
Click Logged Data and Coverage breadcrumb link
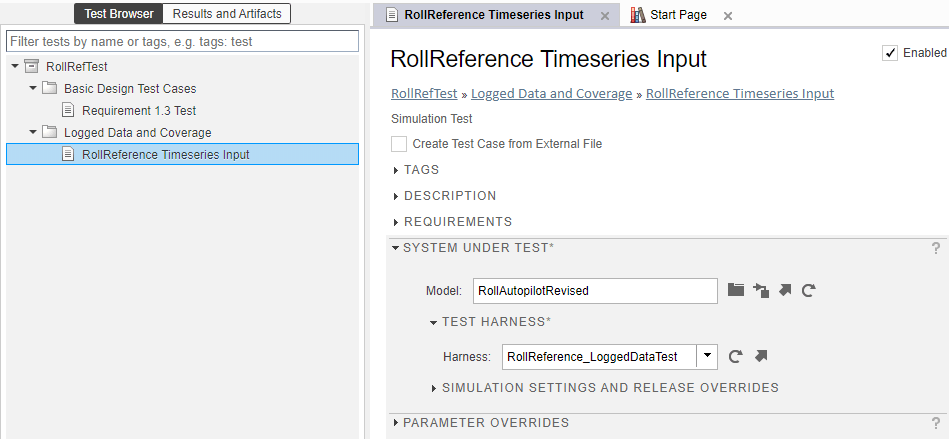pos(551,94)
